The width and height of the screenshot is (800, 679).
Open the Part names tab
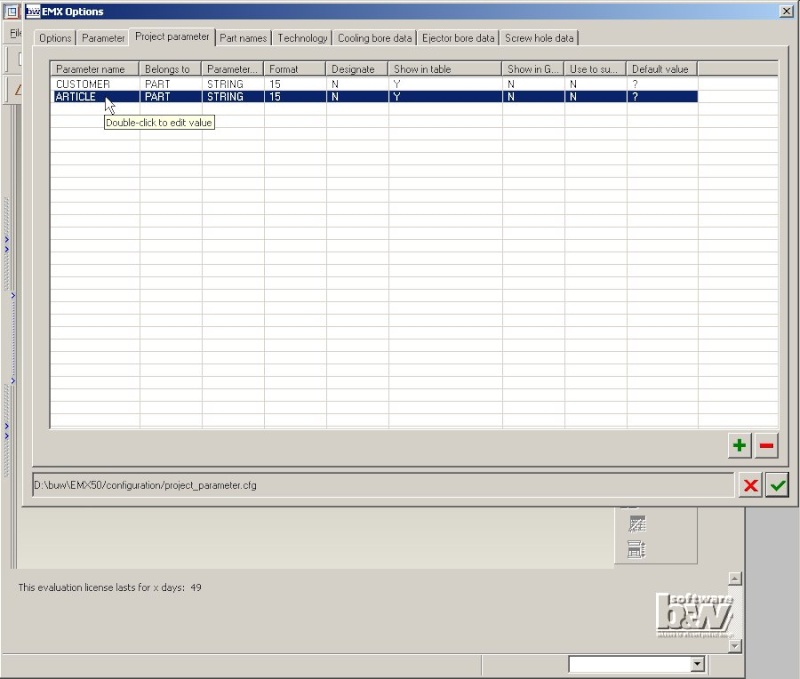(x=243, y=38)
